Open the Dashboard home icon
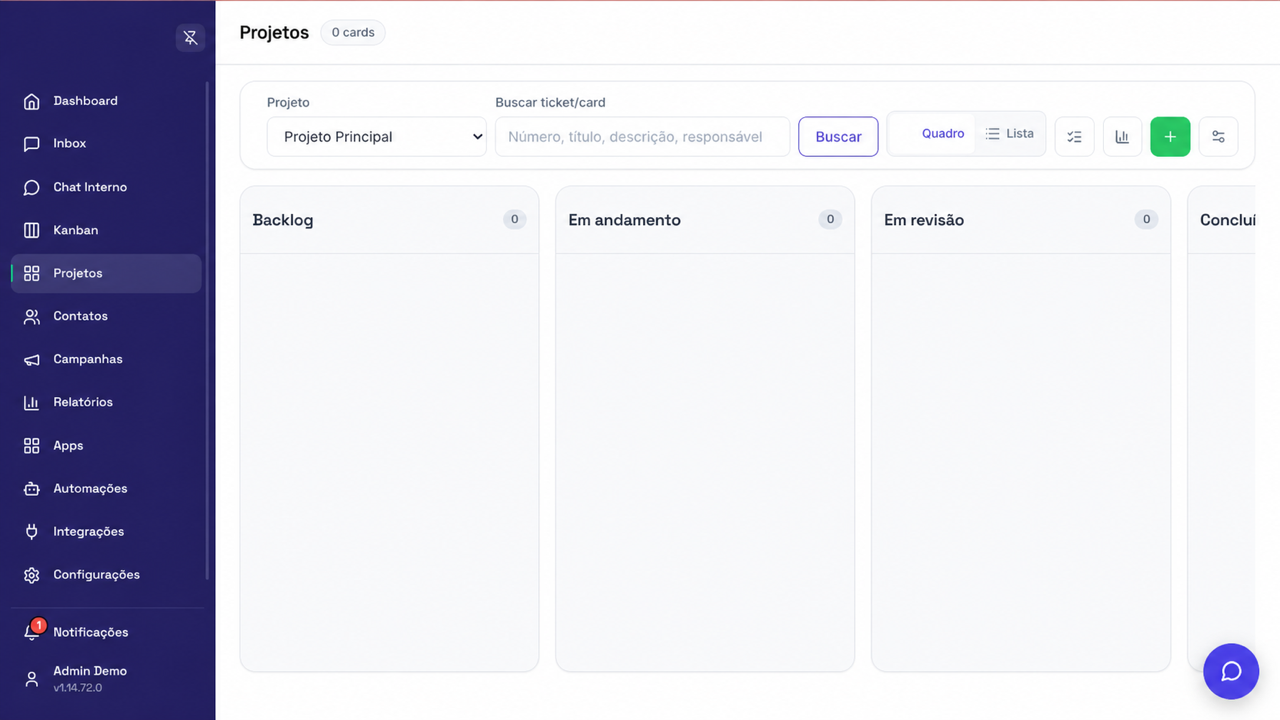 click(32, 101)
